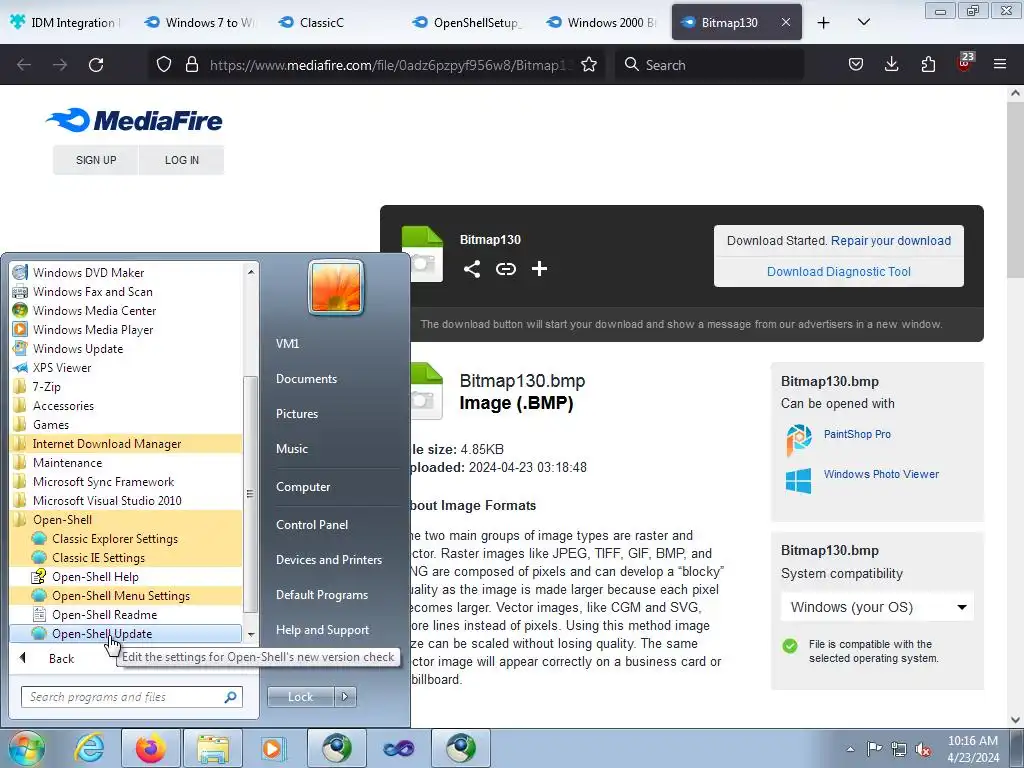Open the Firefox extensions puzzle icon
This screenshot has height=768, width=1024.
click(928, 65)
